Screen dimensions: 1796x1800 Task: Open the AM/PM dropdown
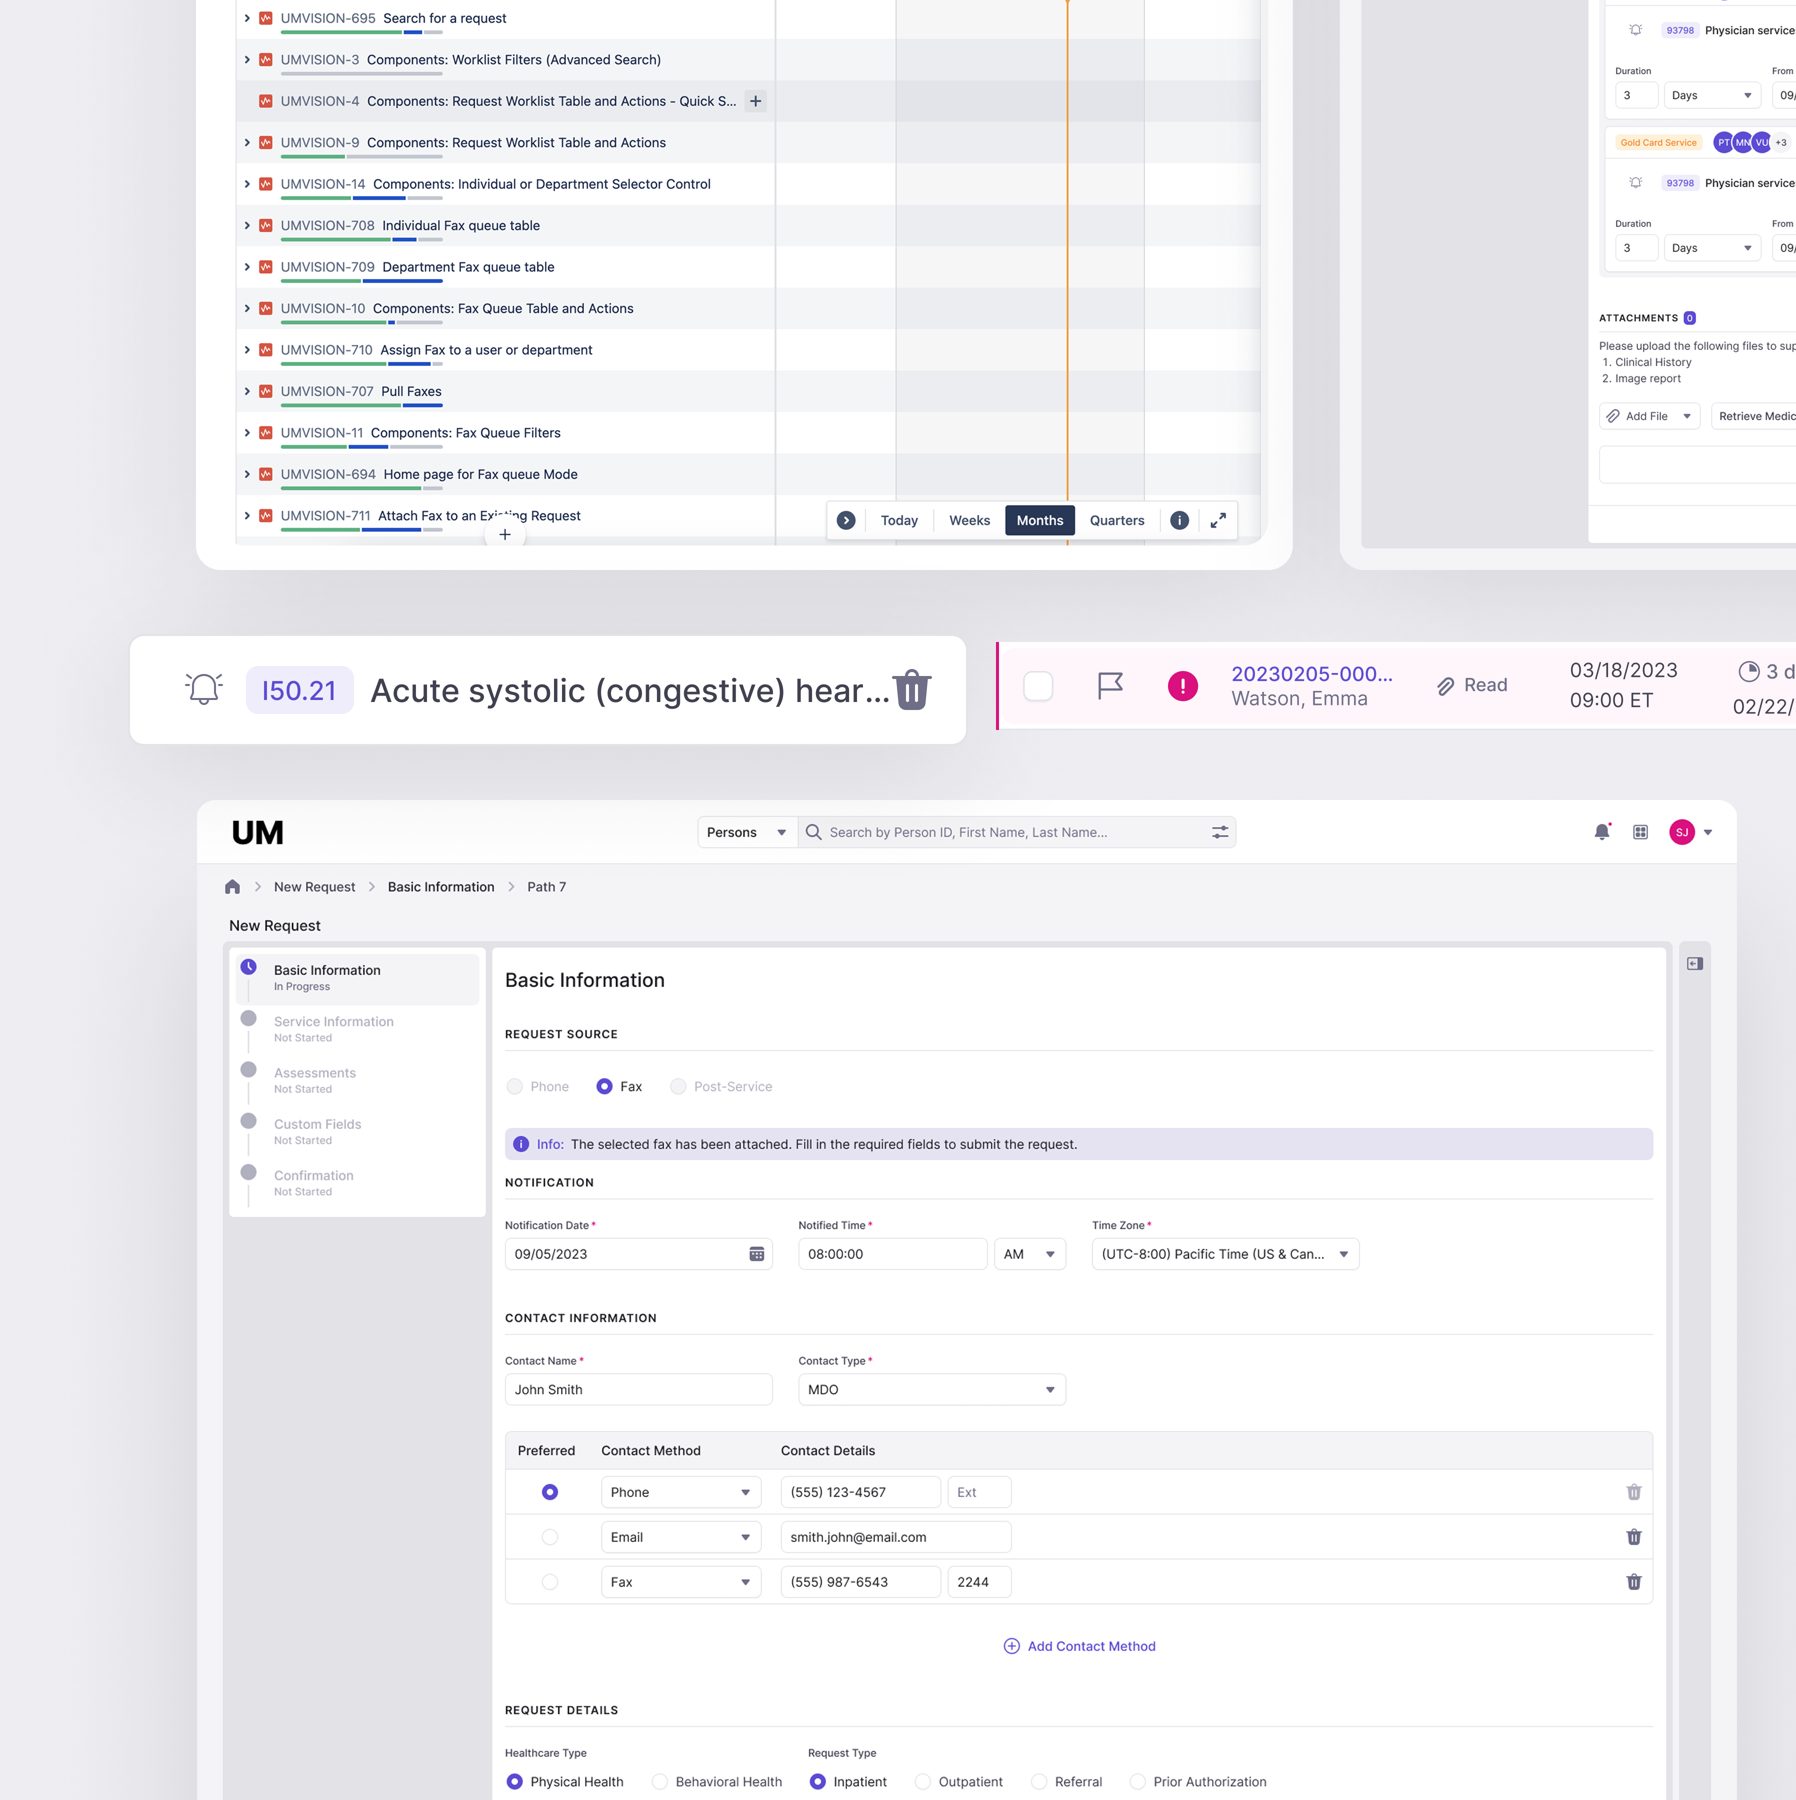(1030, 1254)
